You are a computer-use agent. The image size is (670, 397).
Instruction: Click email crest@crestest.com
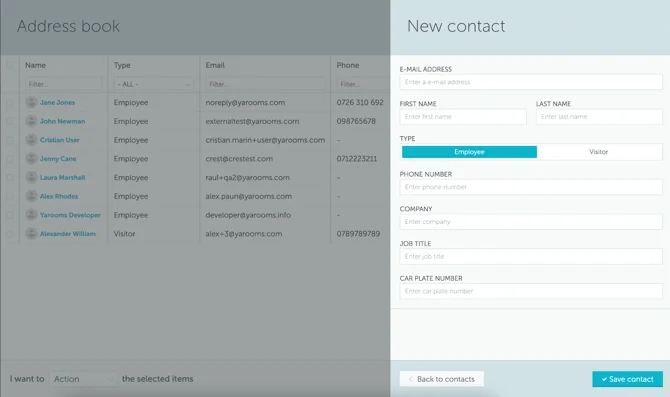[x=239, y=159]
